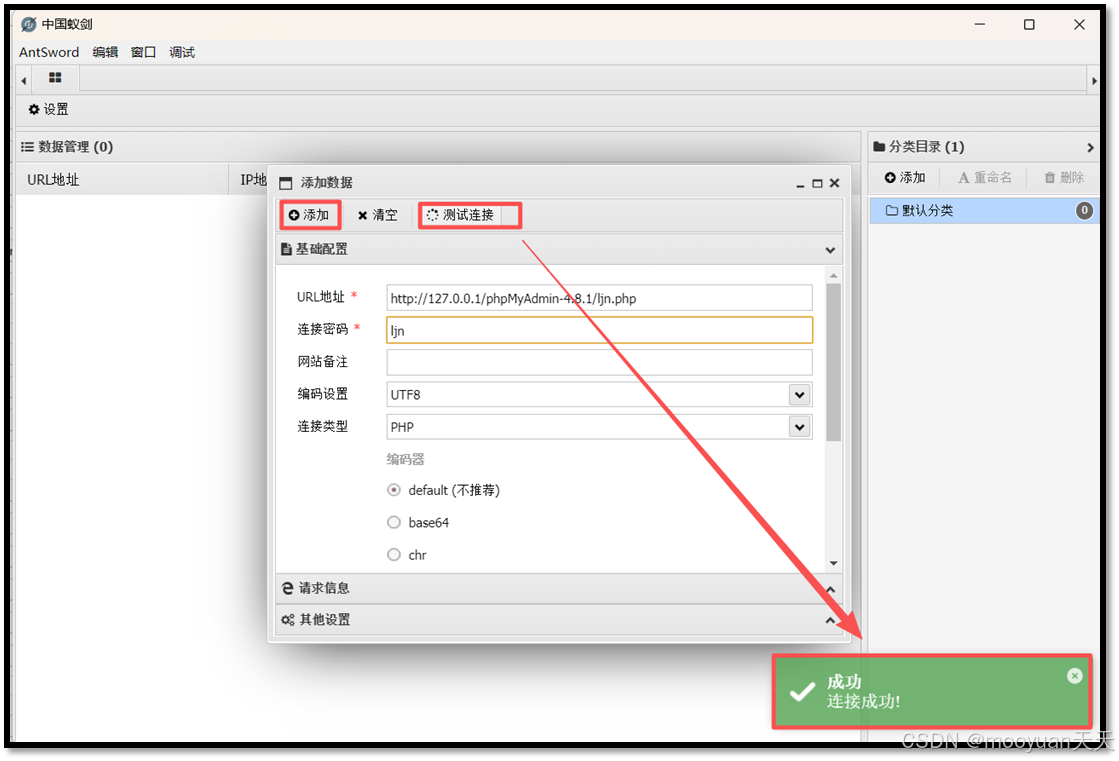This screenshot has width=1119, height=761.
Task: Select the 默认分类 folder
Action: [x=983, y=211]
